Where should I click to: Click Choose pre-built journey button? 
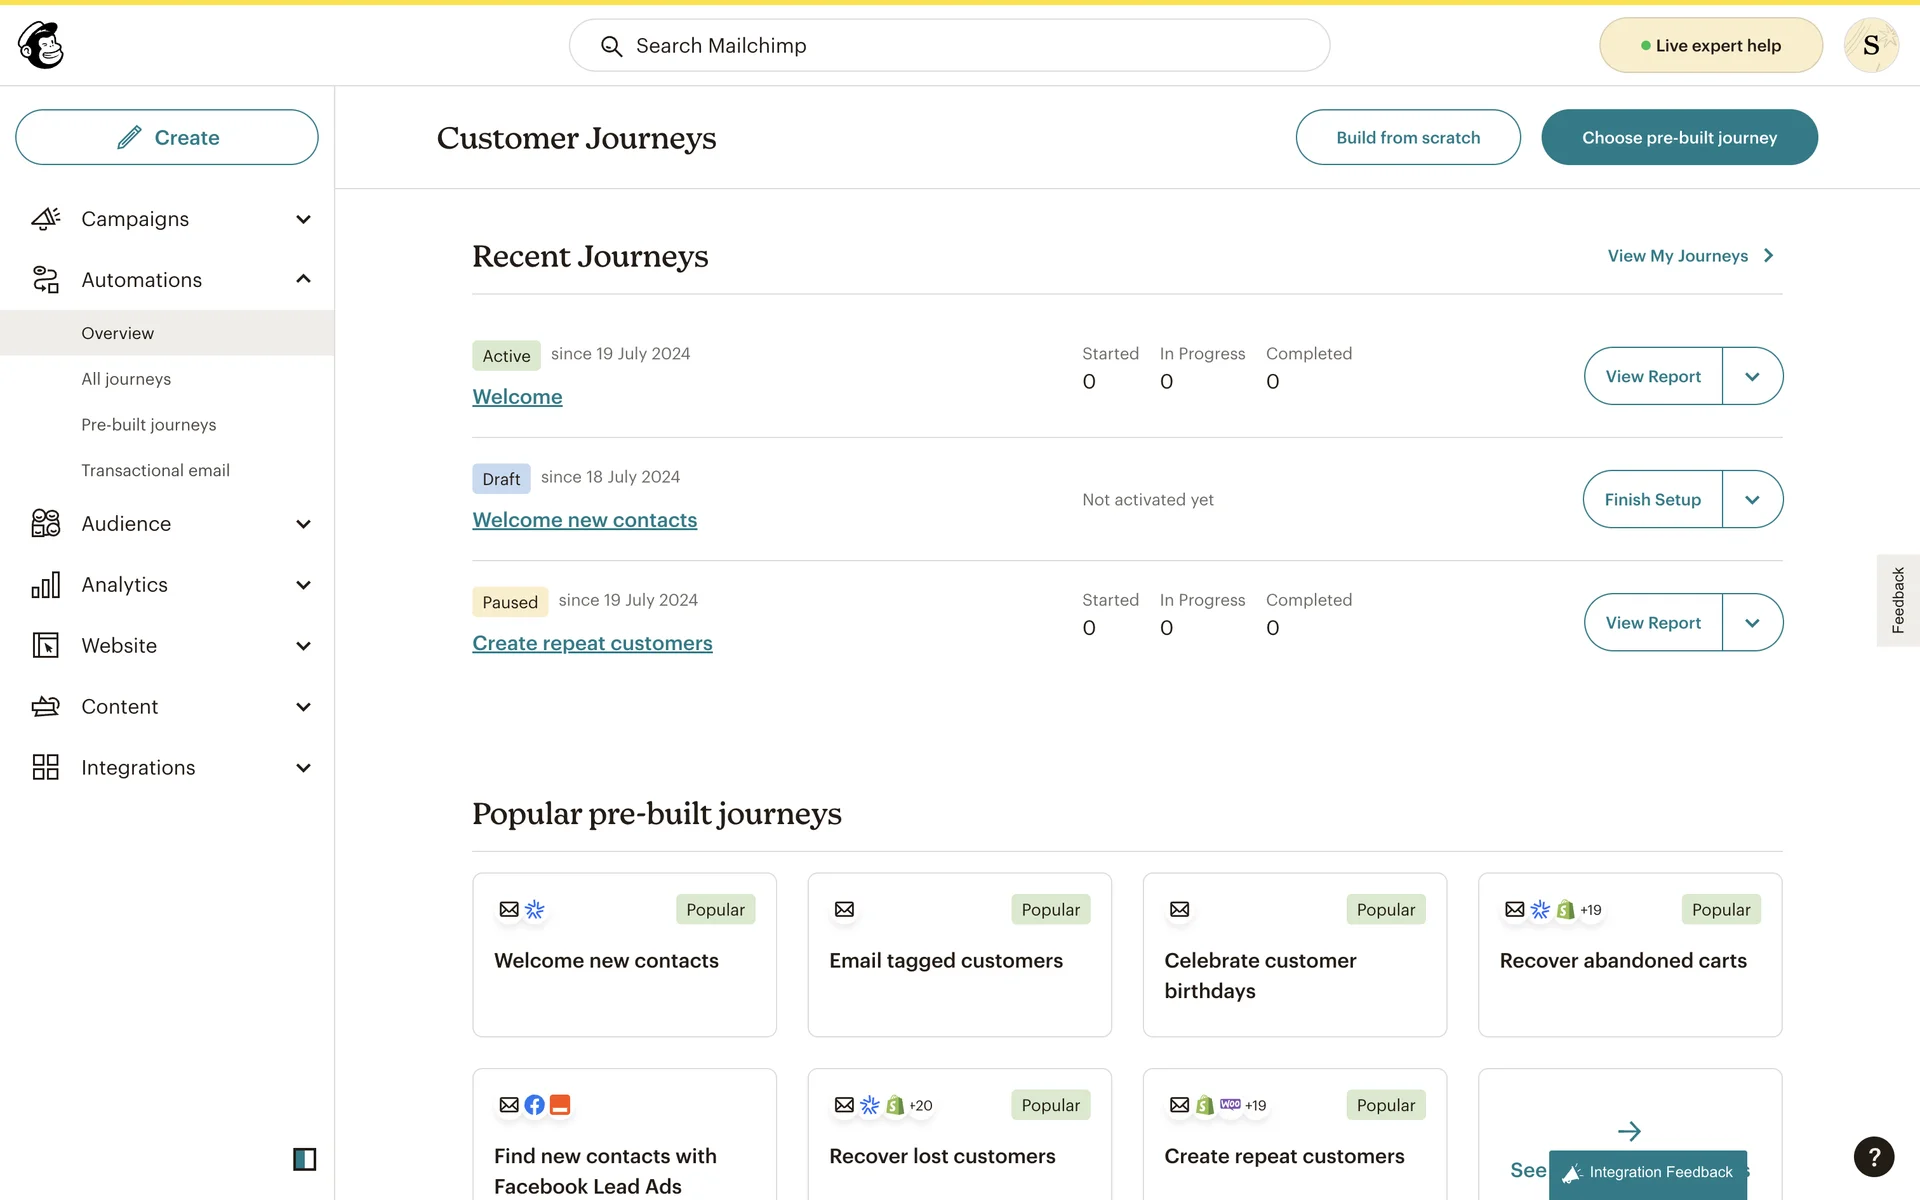[x=1678, y=137]
